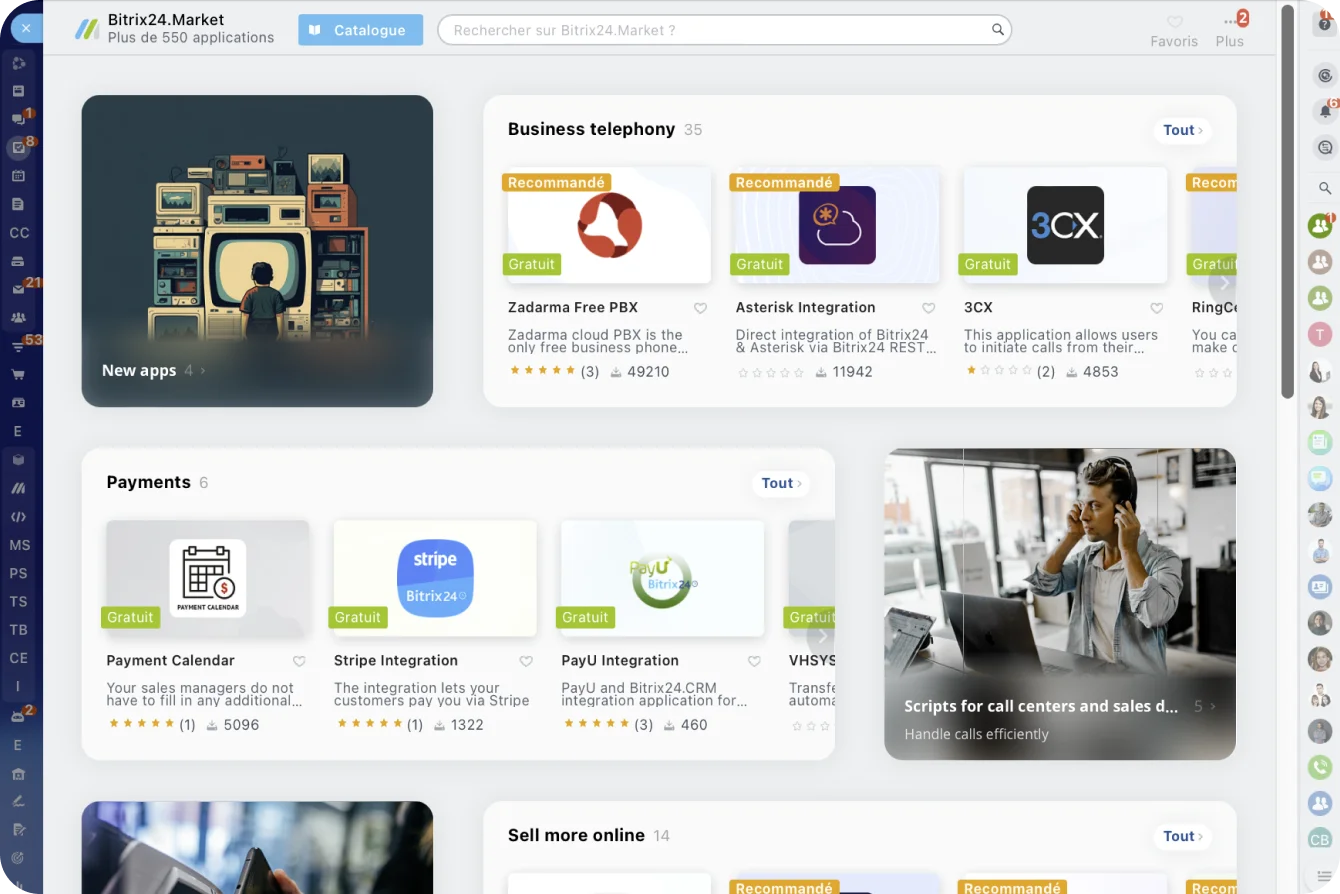Viewport: 1340px width, 894px height.
Task: Click the page vertical scrollbar
Action: [1287, 200]
